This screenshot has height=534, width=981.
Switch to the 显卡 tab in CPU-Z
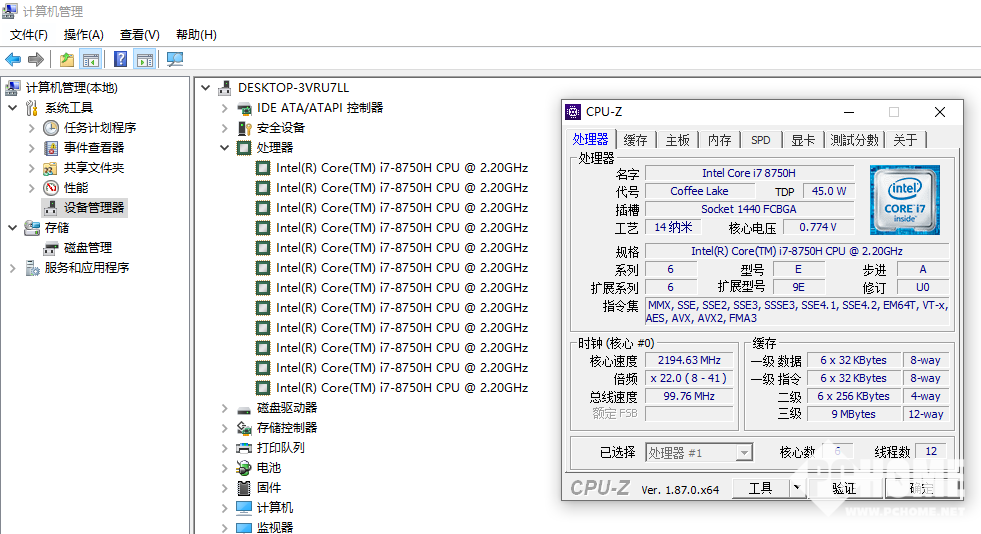coord(803,140)
